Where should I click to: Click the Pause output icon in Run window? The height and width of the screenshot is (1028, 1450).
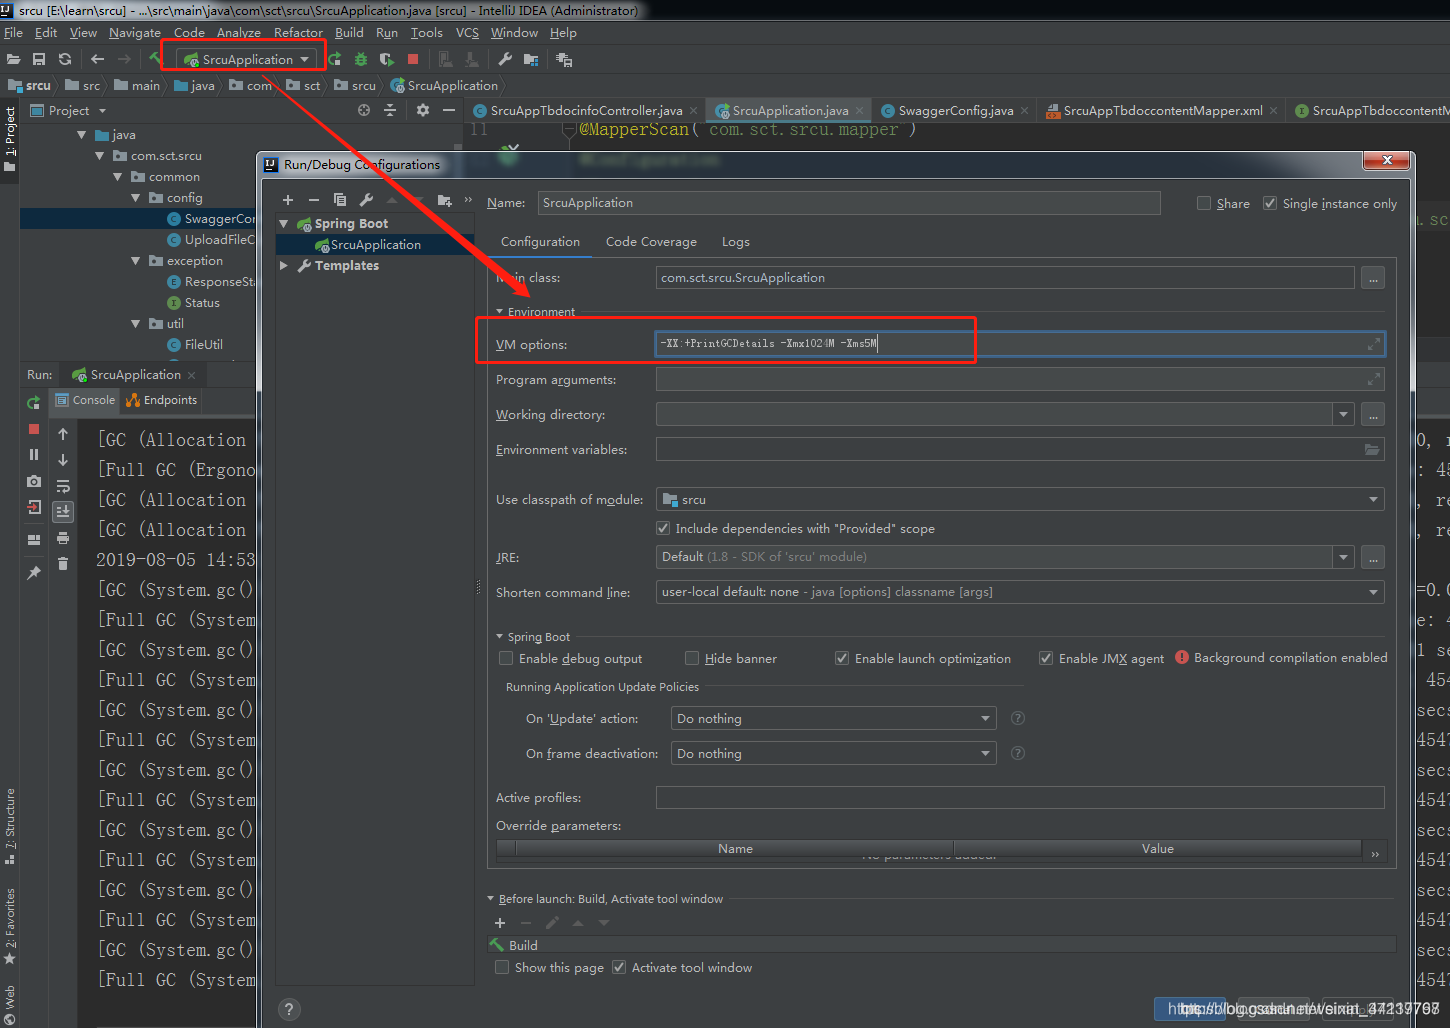[x=33, y=454]
